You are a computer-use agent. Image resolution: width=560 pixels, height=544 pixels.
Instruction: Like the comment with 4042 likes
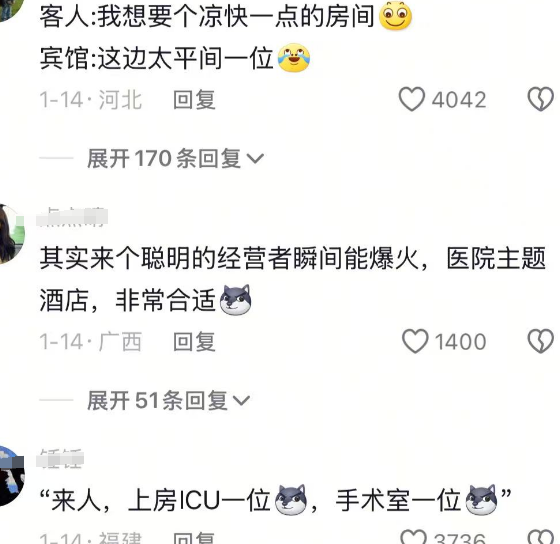[411, 99]
